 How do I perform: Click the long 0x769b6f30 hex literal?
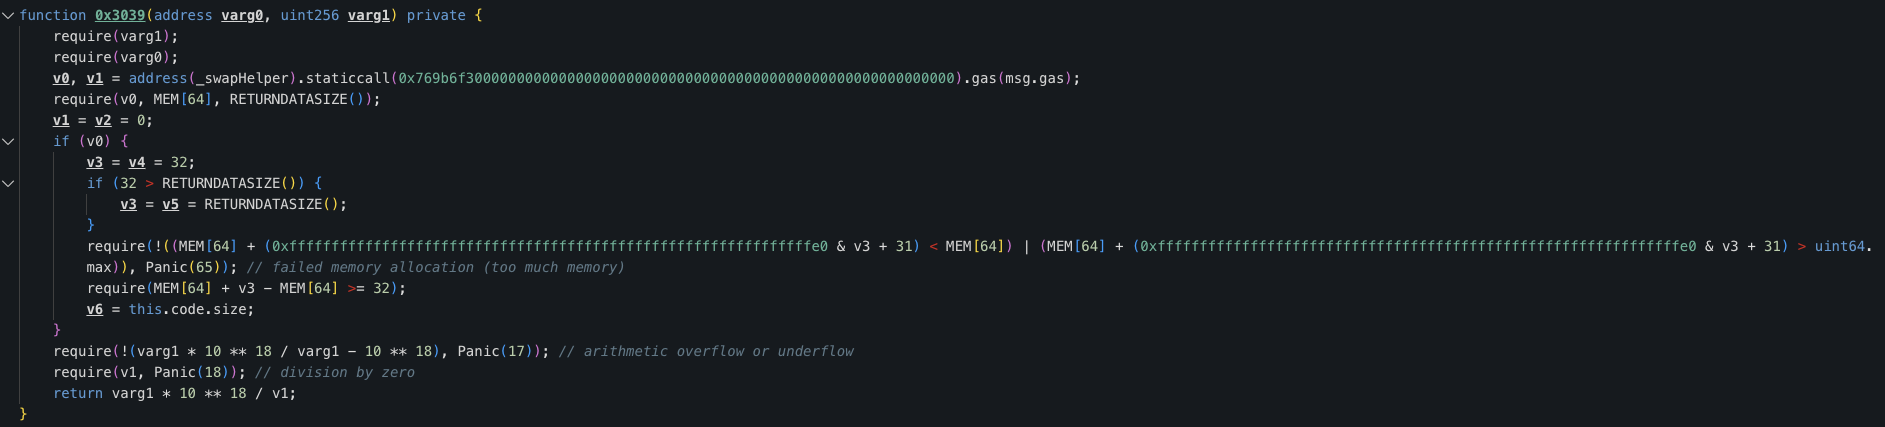678,78
